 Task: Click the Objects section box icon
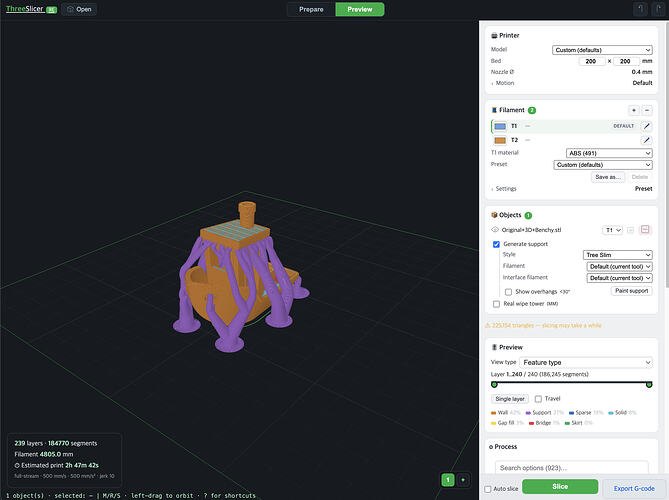[494, 215]
